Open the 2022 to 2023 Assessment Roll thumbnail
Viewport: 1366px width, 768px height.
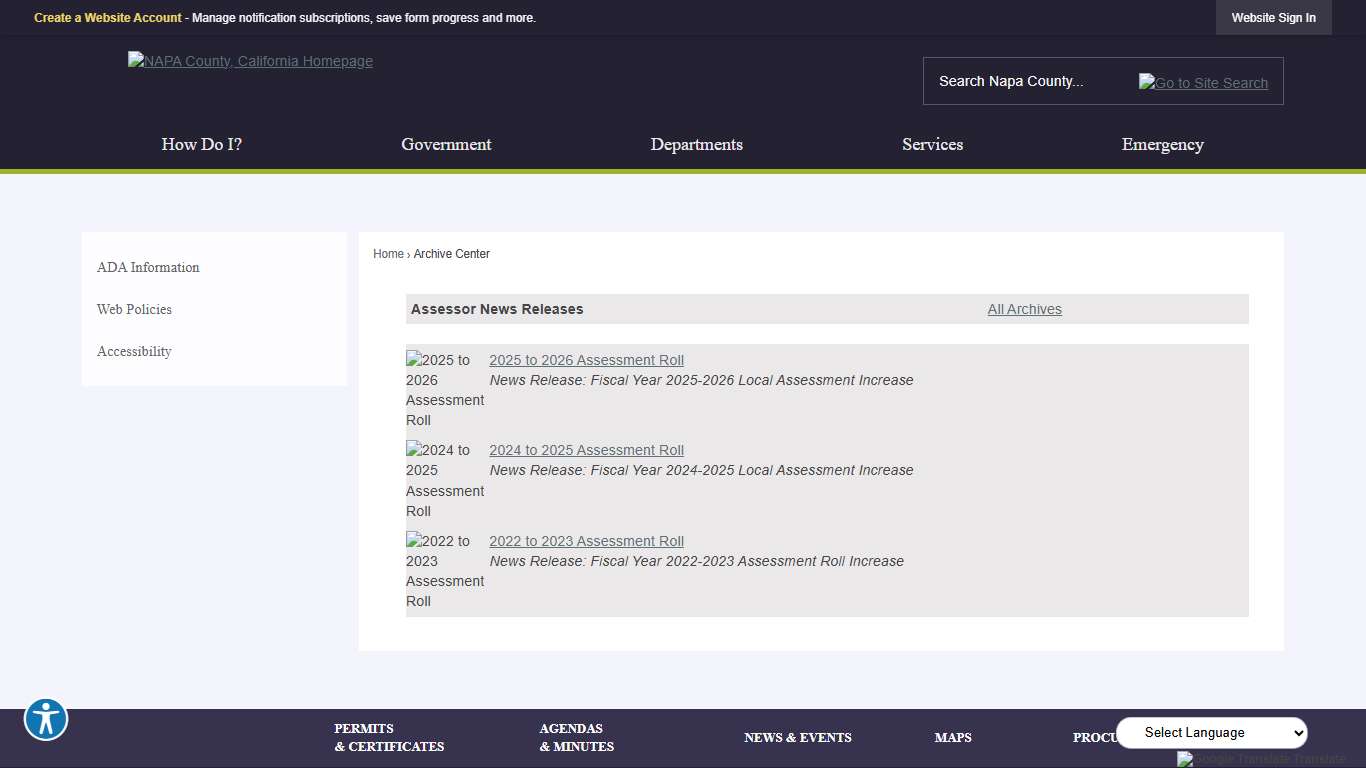pos(444,570)
